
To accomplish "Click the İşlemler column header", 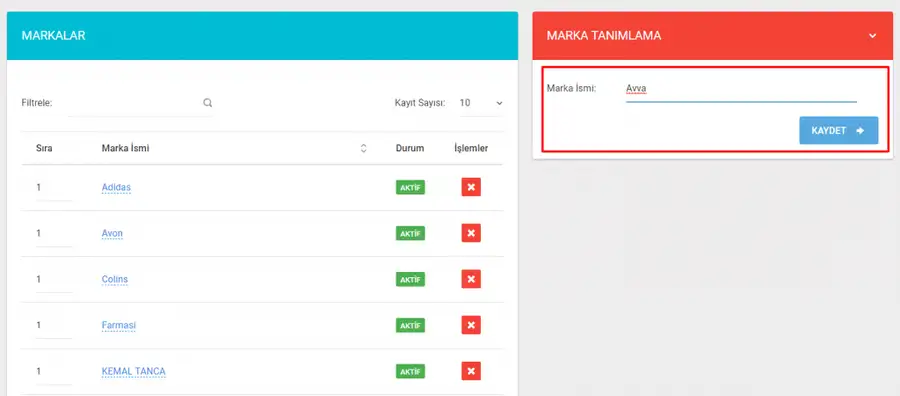I will [x=471, y=148].
